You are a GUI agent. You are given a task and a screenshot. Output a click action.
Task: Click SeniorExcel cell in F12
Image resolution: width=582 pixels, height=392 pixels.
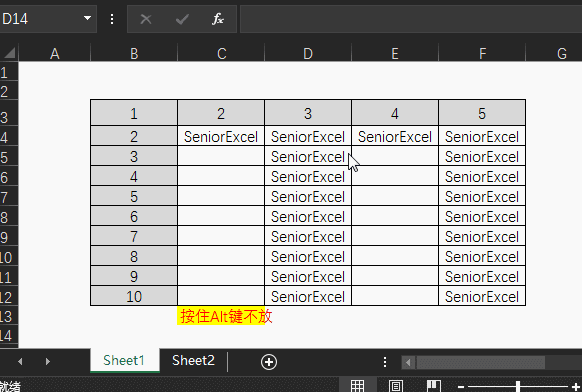click(482, 296)
